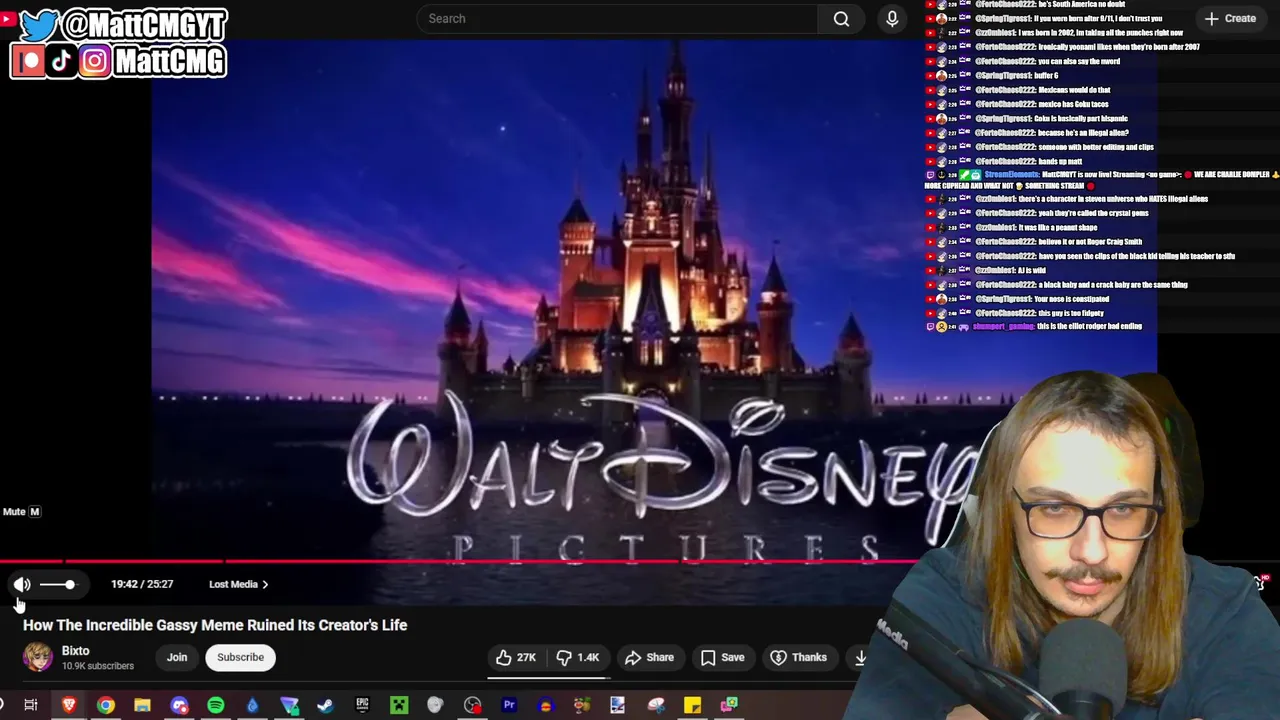Open File Explorer from the taskbar
The image size is (1280, 720).
pyautogui.click(x=142, y=705)
